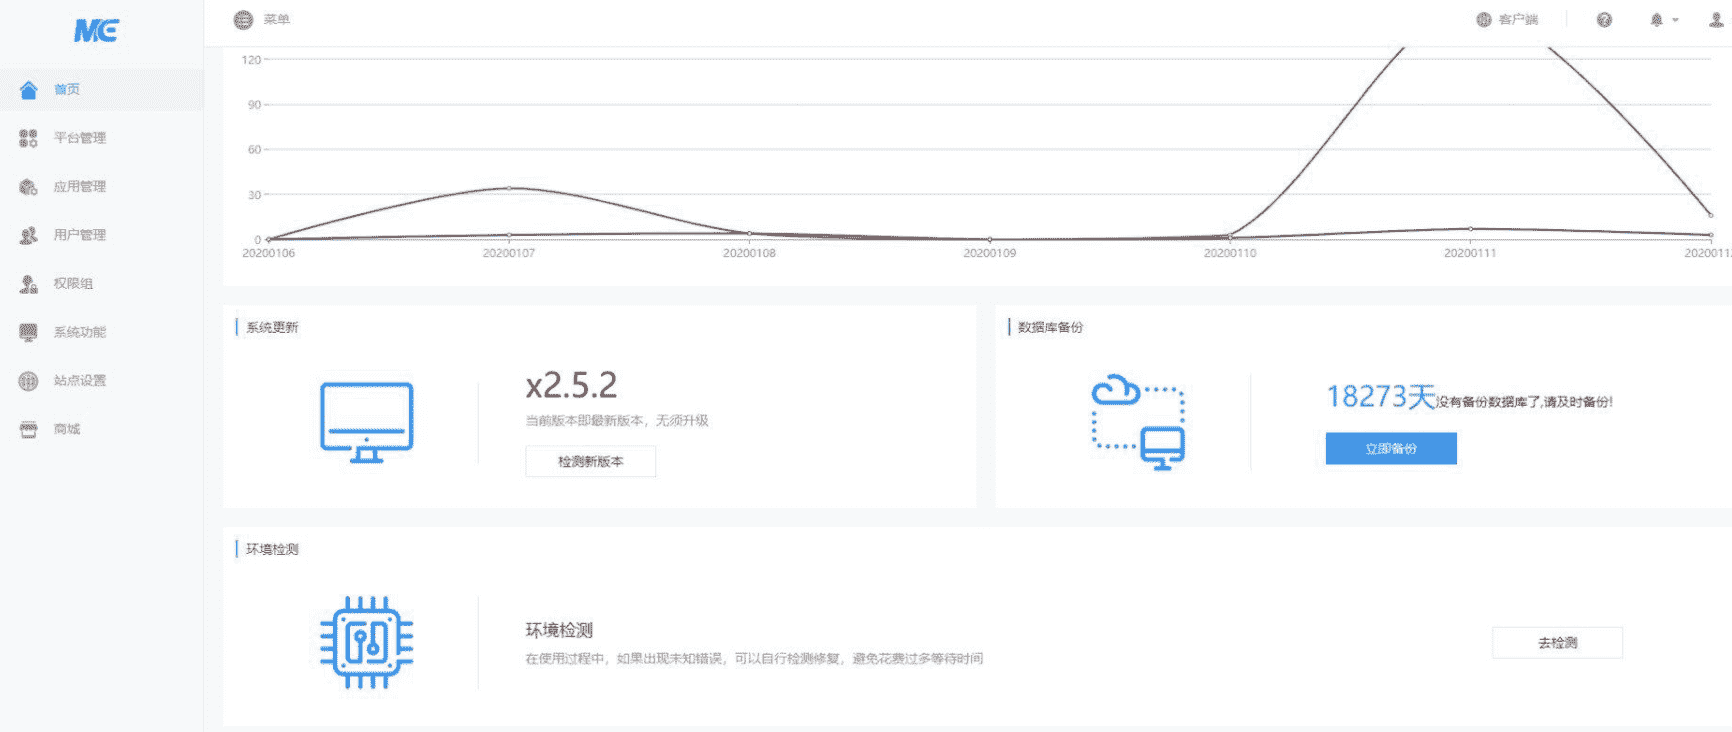Image resolution: width=1732 pixels, height=732 pixels.
Task: Click the lower line's data point above 20200111
Action: [x=1470, y=229]
